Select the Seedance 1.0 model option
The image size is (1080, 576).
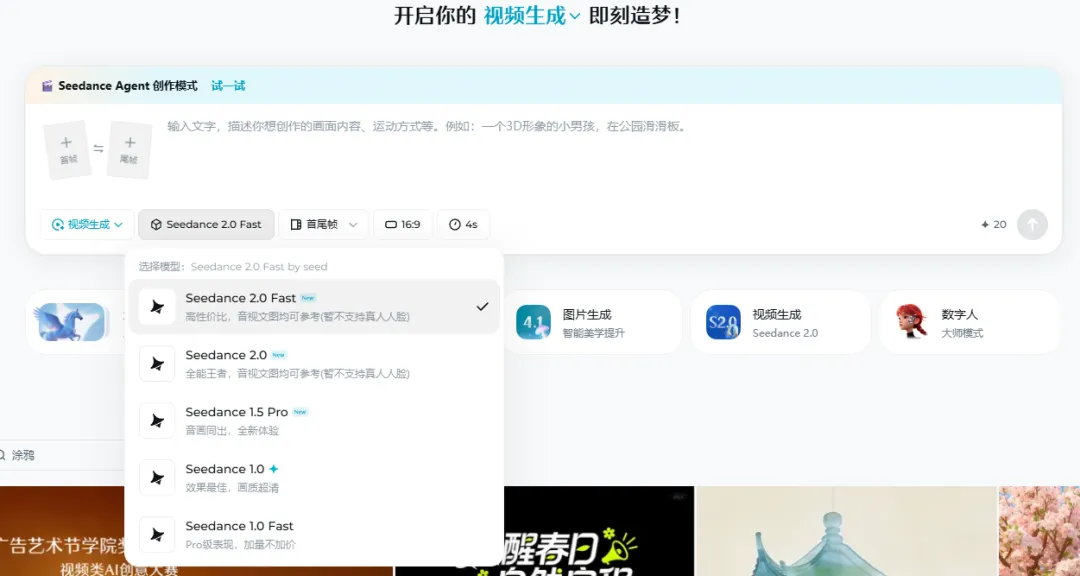point(314,477)
